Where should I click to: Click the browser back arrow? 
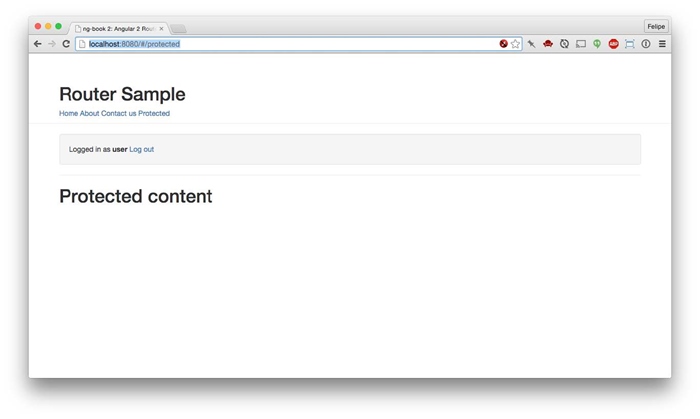click(x=38, y=44)
